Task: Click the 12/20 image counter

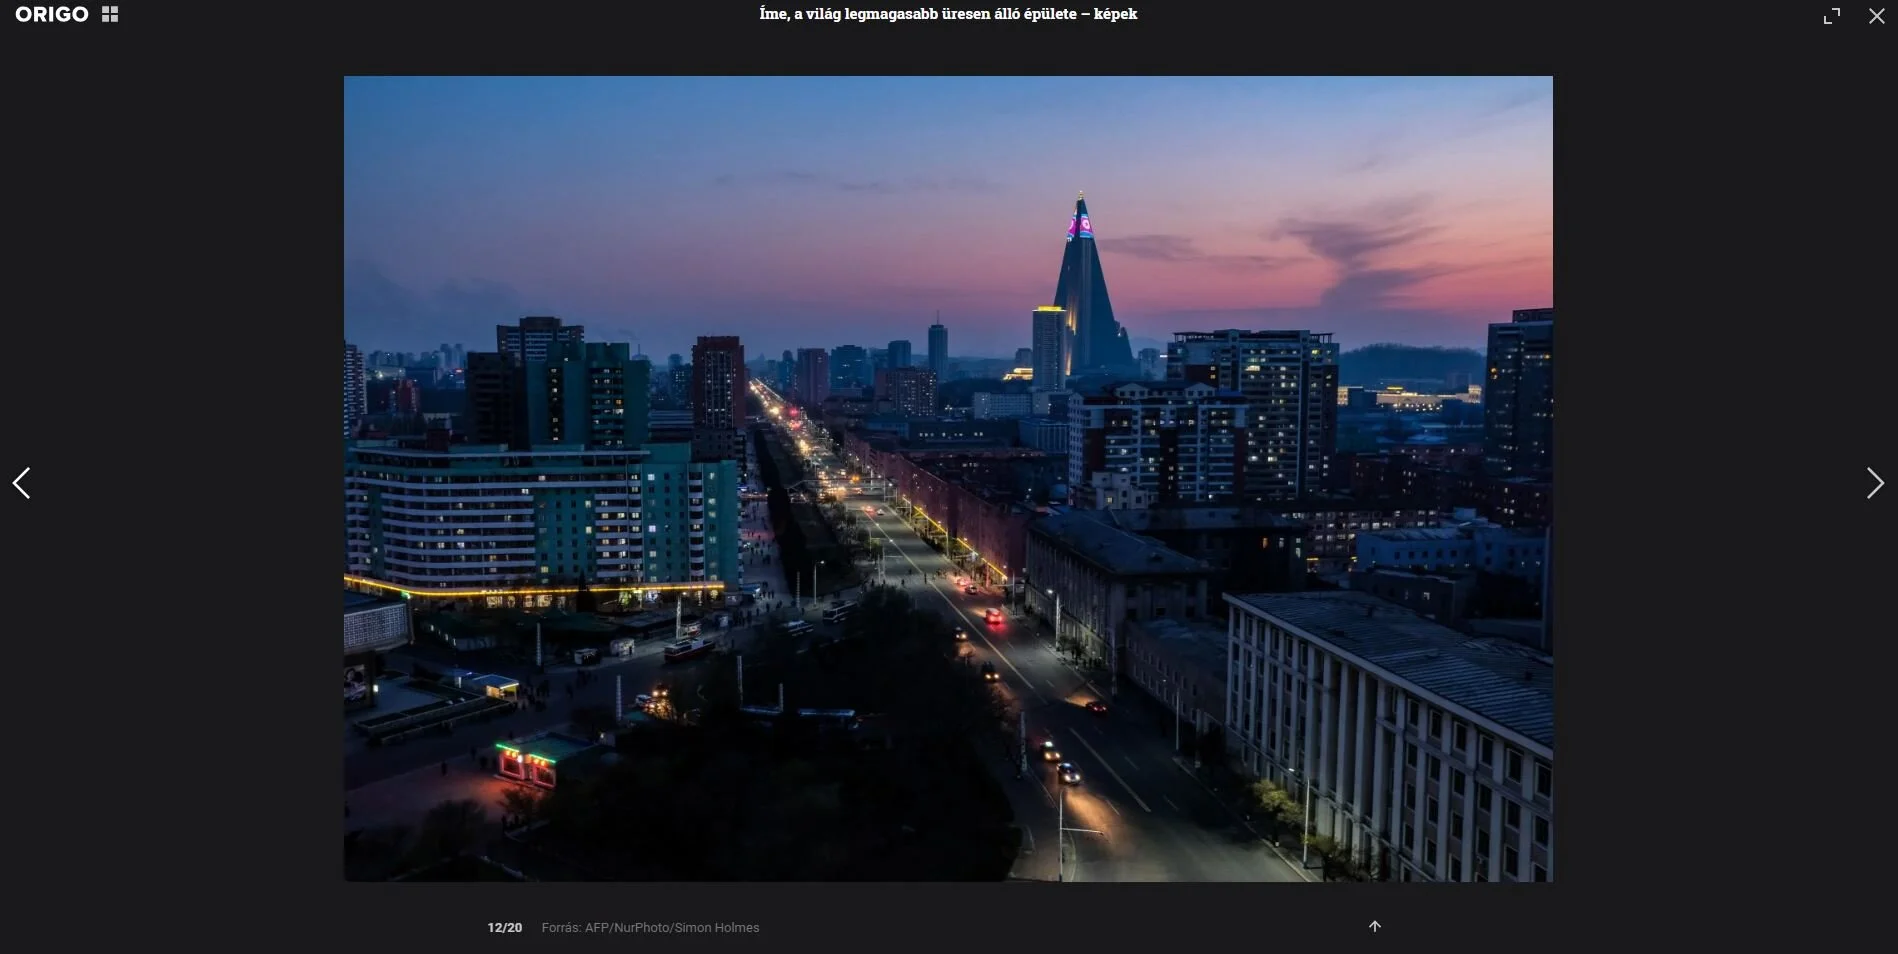Action: pyautogui.click(x=504, y=927)
